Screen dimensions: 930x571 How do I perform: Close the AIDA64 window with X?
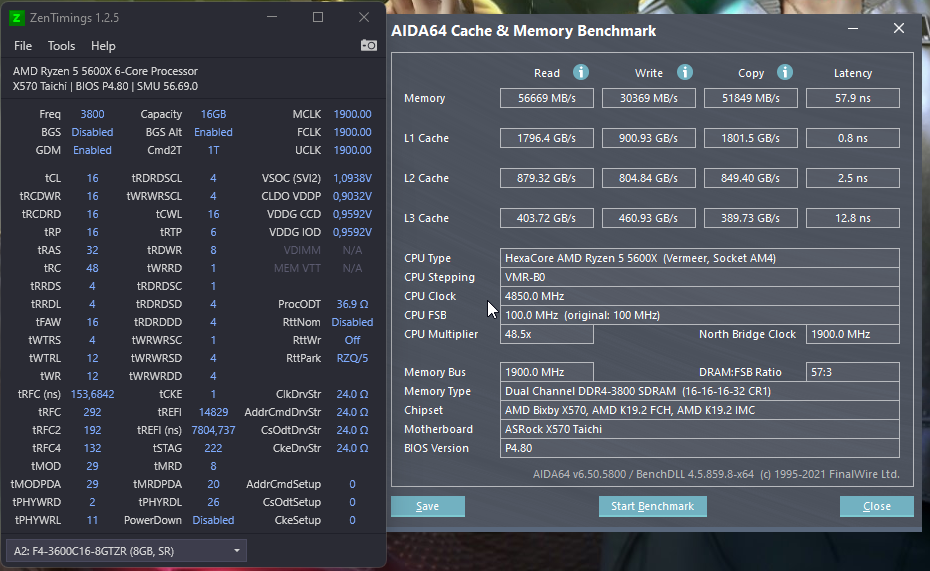[x=899, y=28]
